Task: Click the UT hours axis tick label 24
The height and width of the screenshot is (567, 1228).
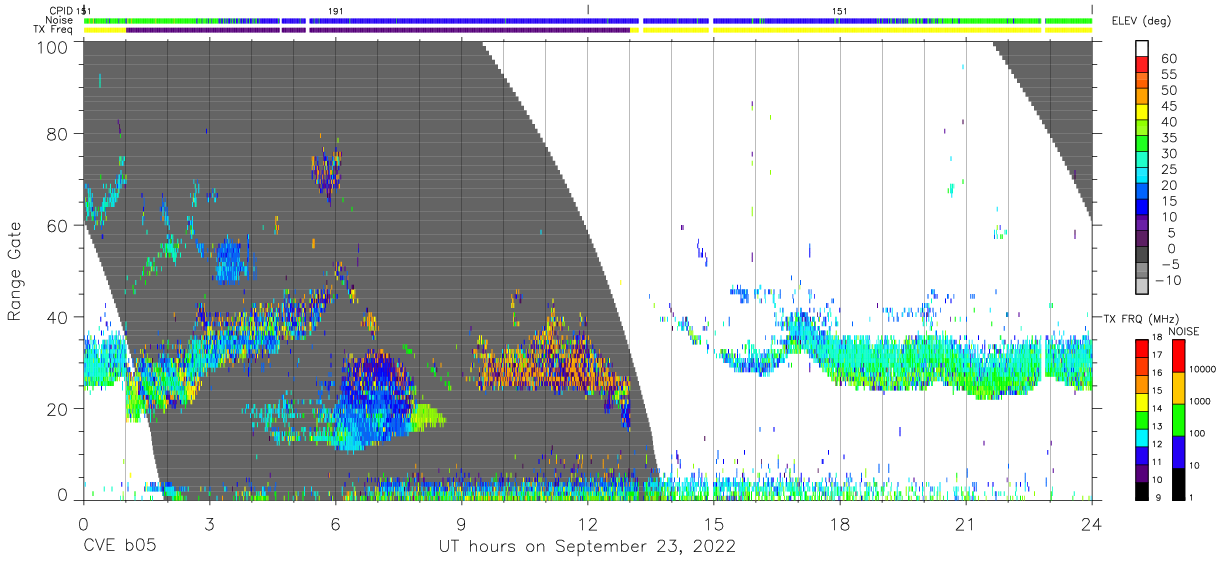Action: [1092, 523]
